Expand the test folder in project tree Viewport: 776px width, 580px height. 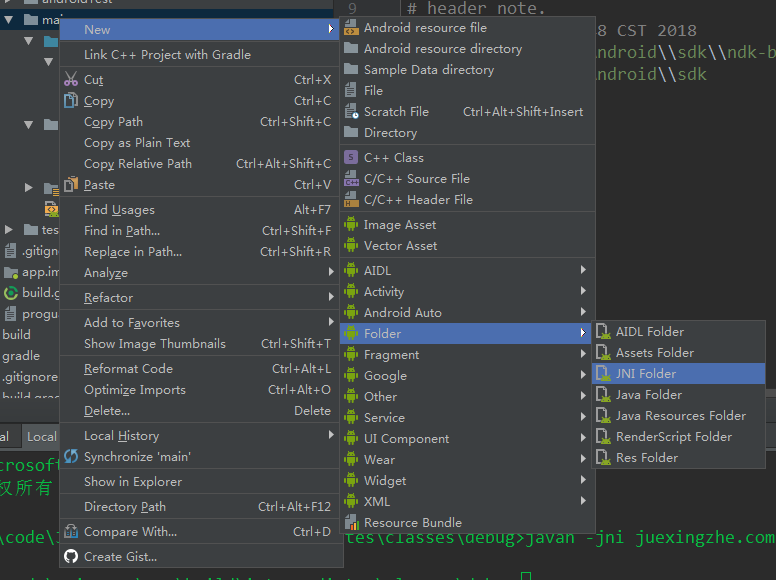point(8,229)
